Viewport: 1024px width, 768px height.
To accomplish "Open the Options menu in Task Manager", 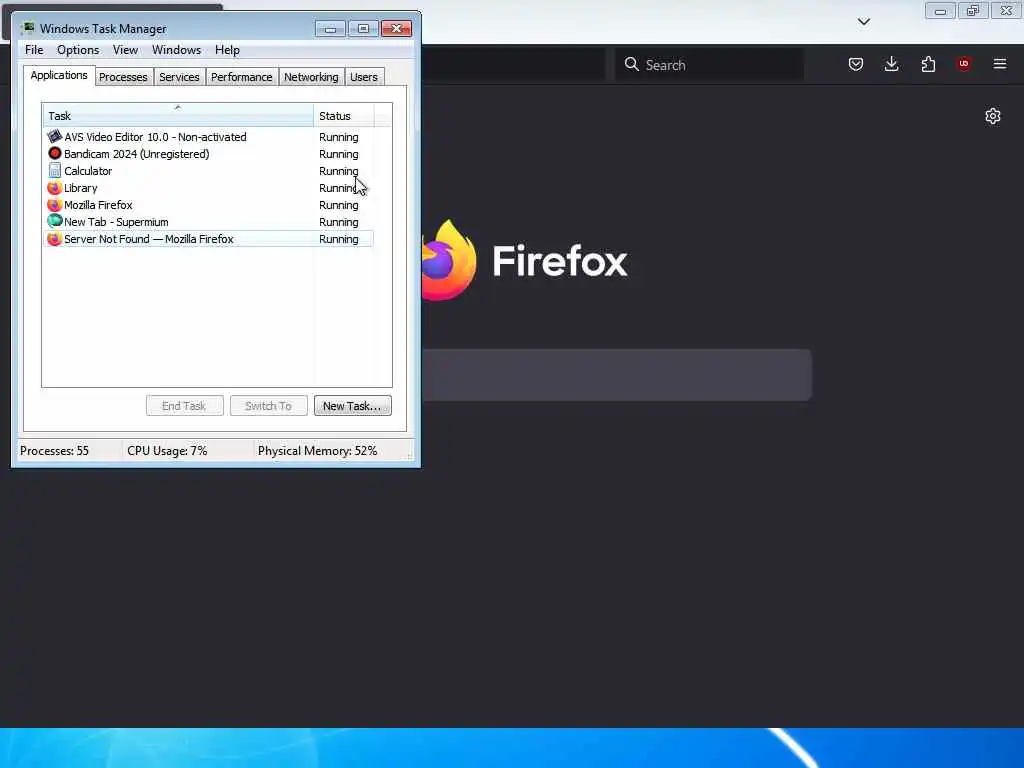I will coord(78,50).
